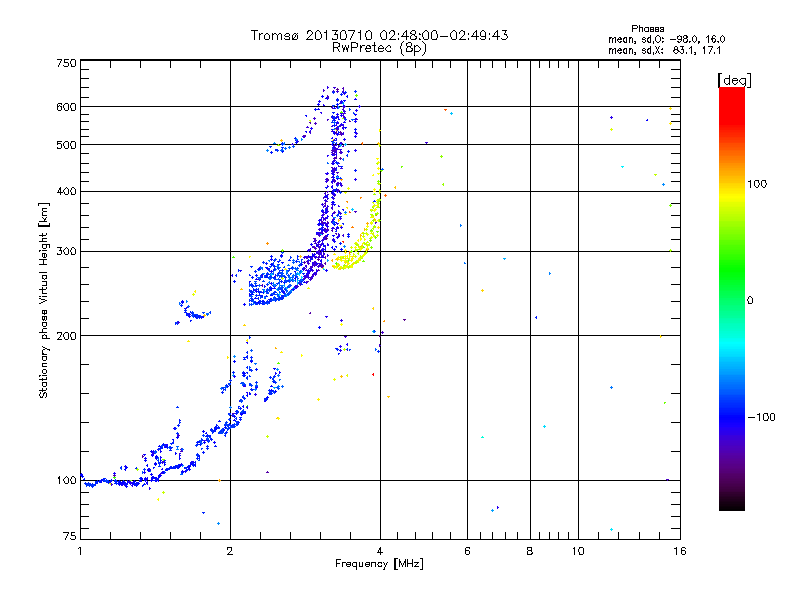
Task: Click the black bottom of the phase colorbar
Action: 732,504
